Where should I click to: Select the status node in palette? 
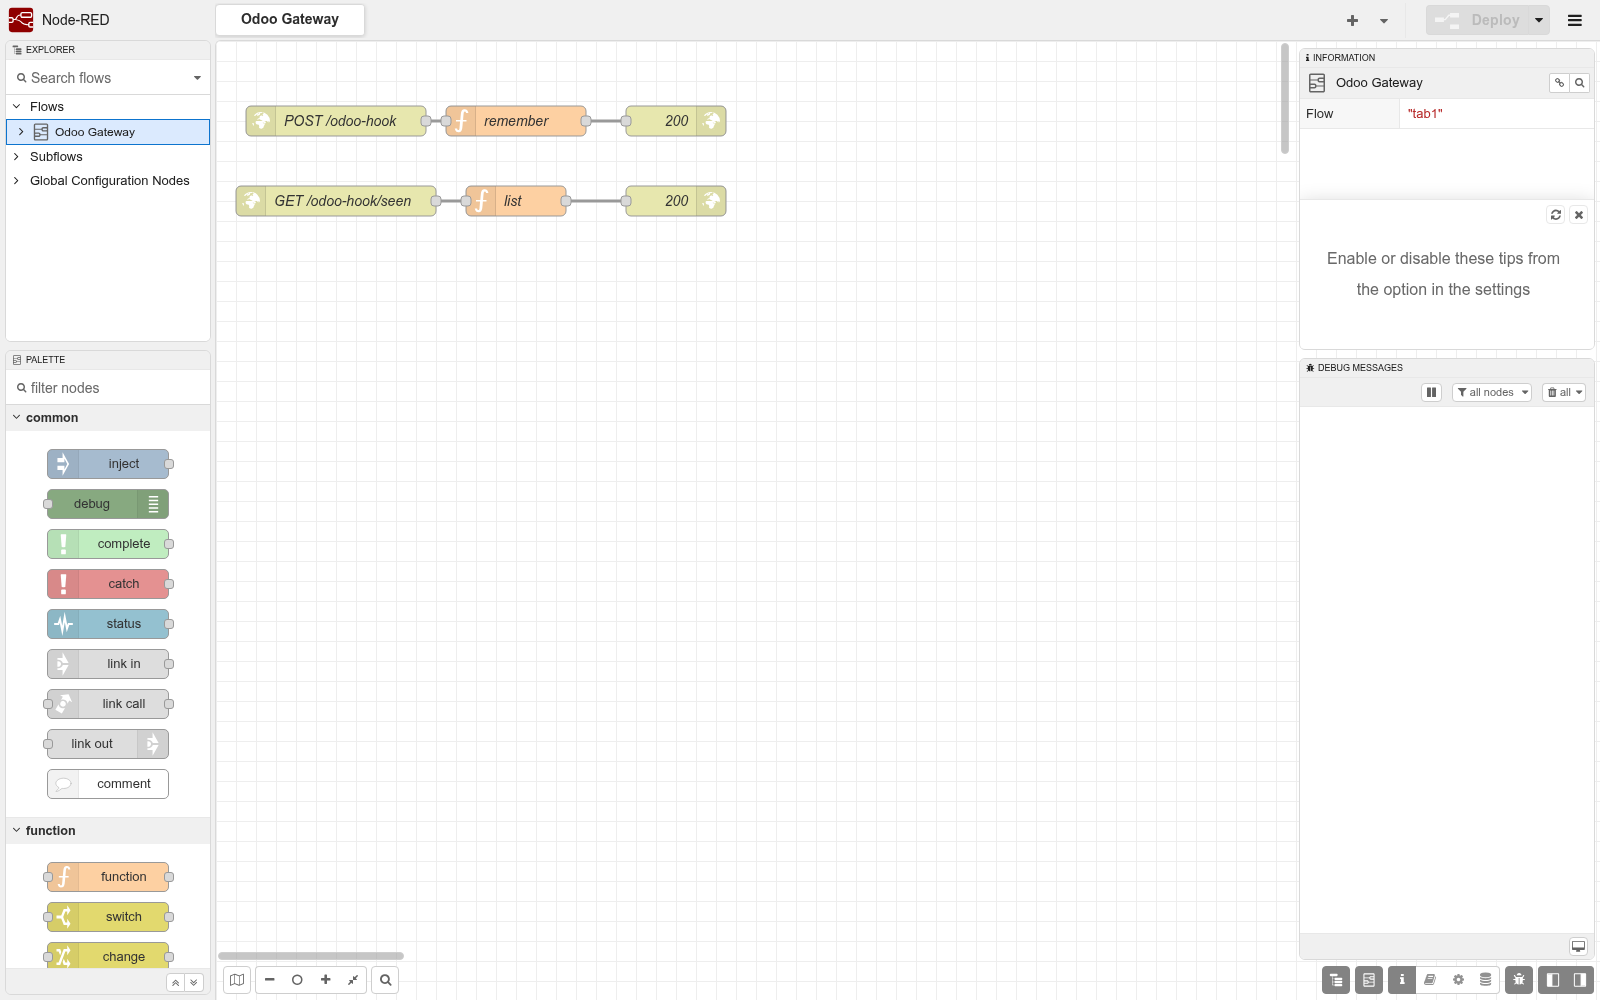[108, 624]
